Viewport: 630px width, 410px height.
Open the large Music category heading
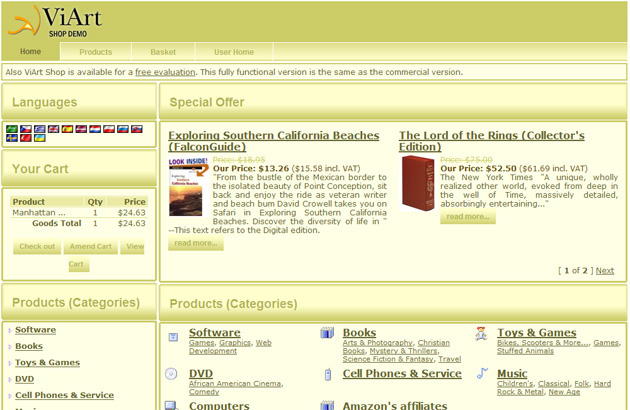[512, 374]
